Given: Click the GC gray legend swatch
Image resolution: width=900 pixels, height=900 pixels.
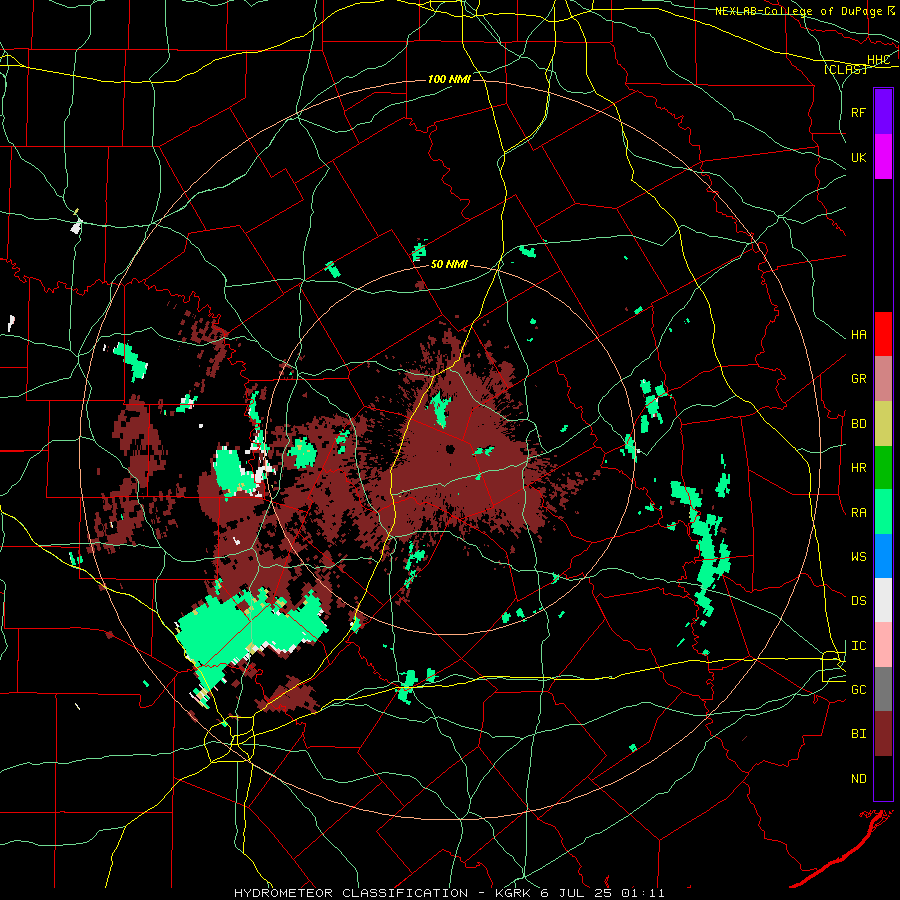Looking at the screenshot, I should (x=883, y=689).
